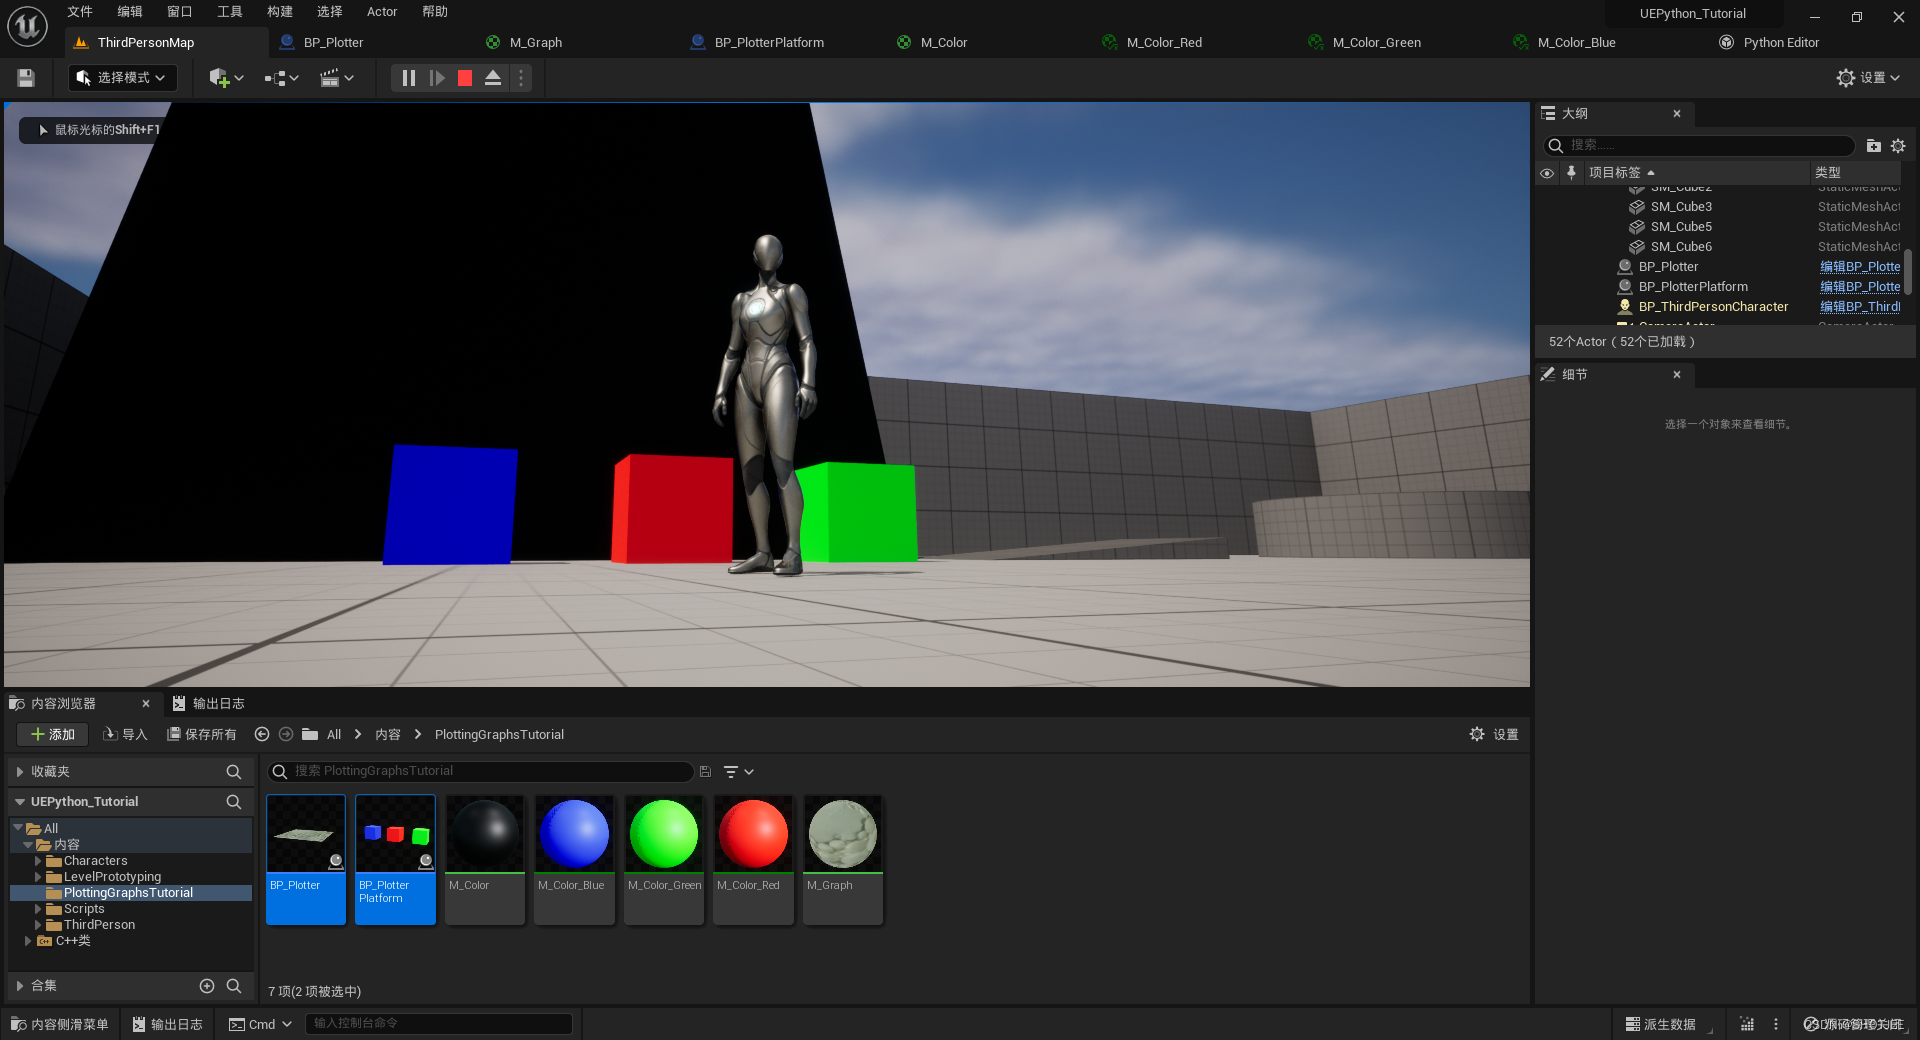Close the Content Browser tab
This screenshot has height=1040, width=1920.
[x=146, y=704]
